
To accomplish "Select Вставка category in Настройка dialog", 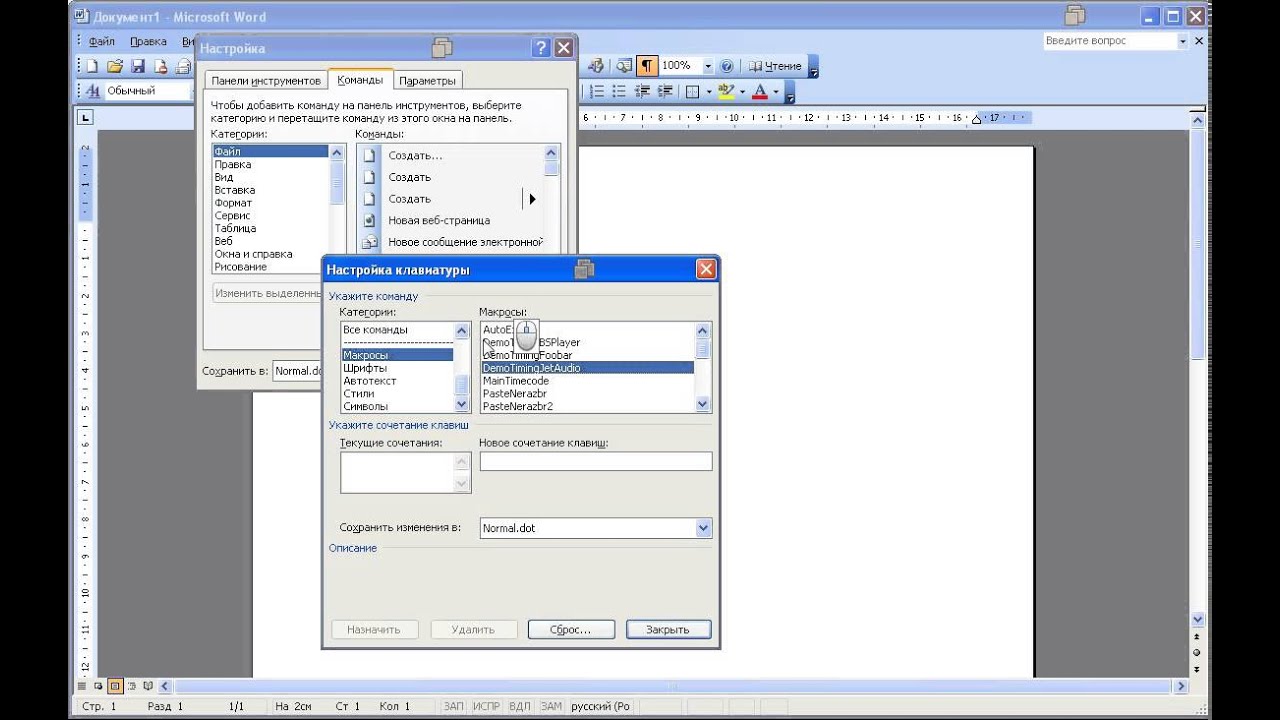I will (270, 190).
